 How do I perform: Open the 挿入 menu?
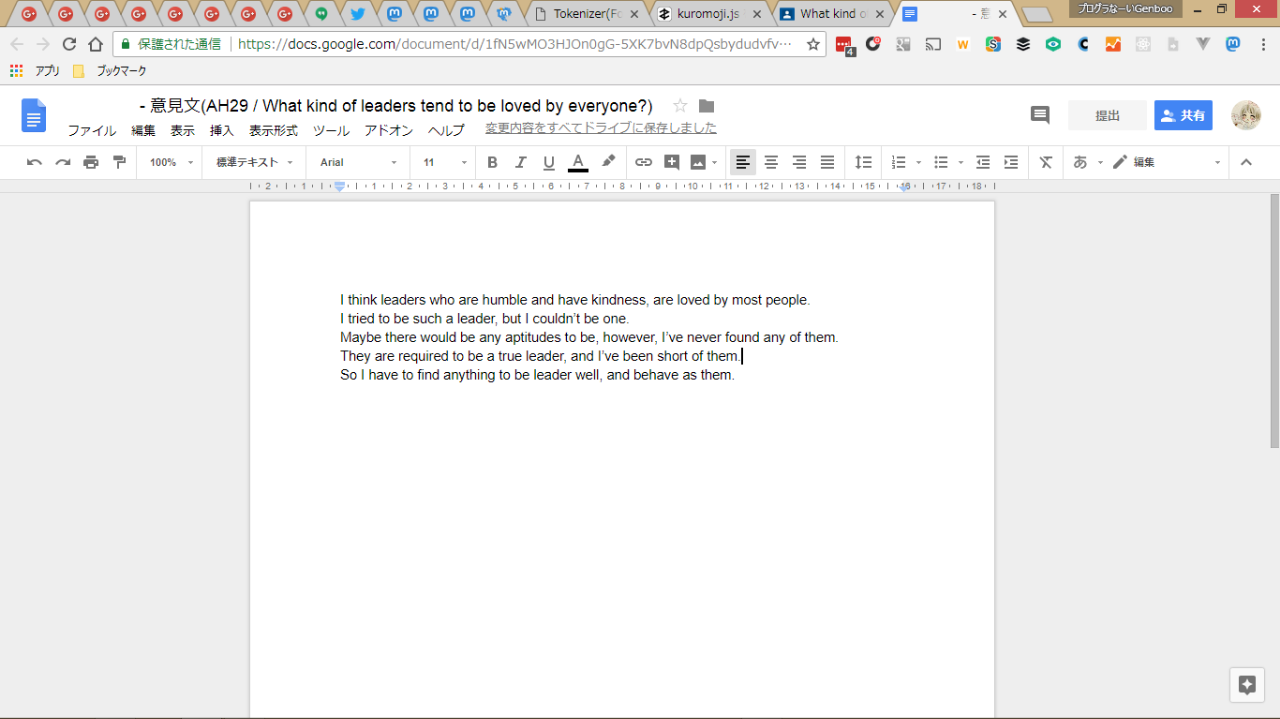click(221, 131)
